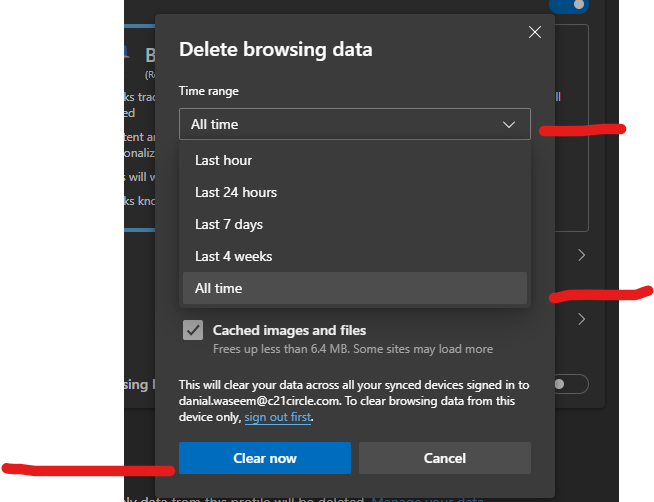Screen dimensions: 654x502
Task: Select Last 4 weeks option
Action: pos(233,256)
